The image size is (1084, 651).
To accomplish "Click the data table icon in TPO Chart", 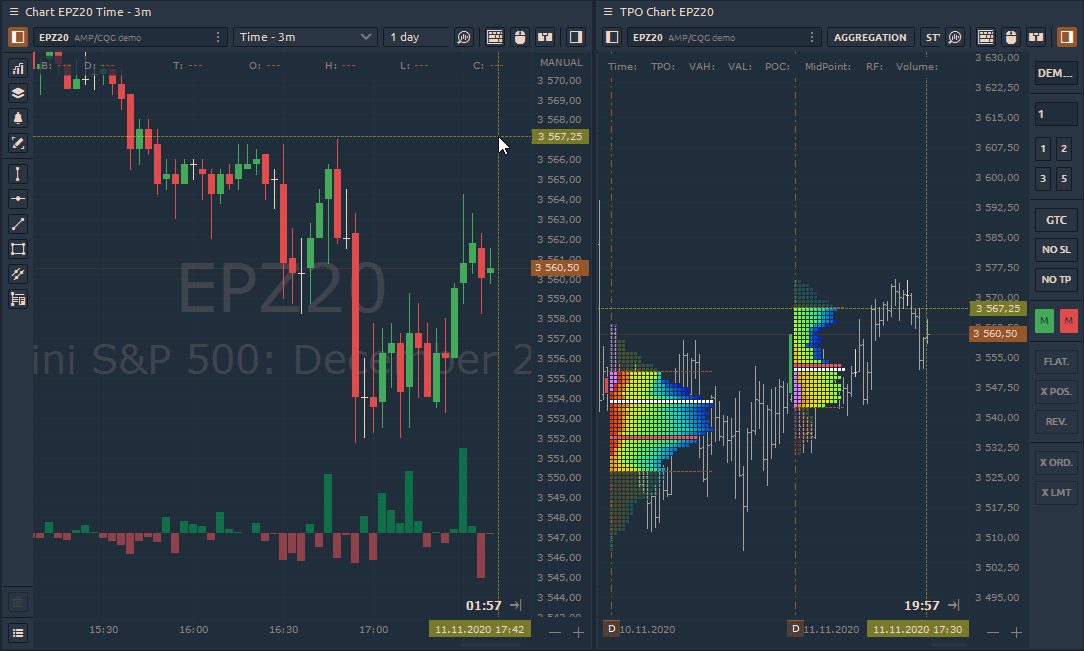I will pos(986,37).
